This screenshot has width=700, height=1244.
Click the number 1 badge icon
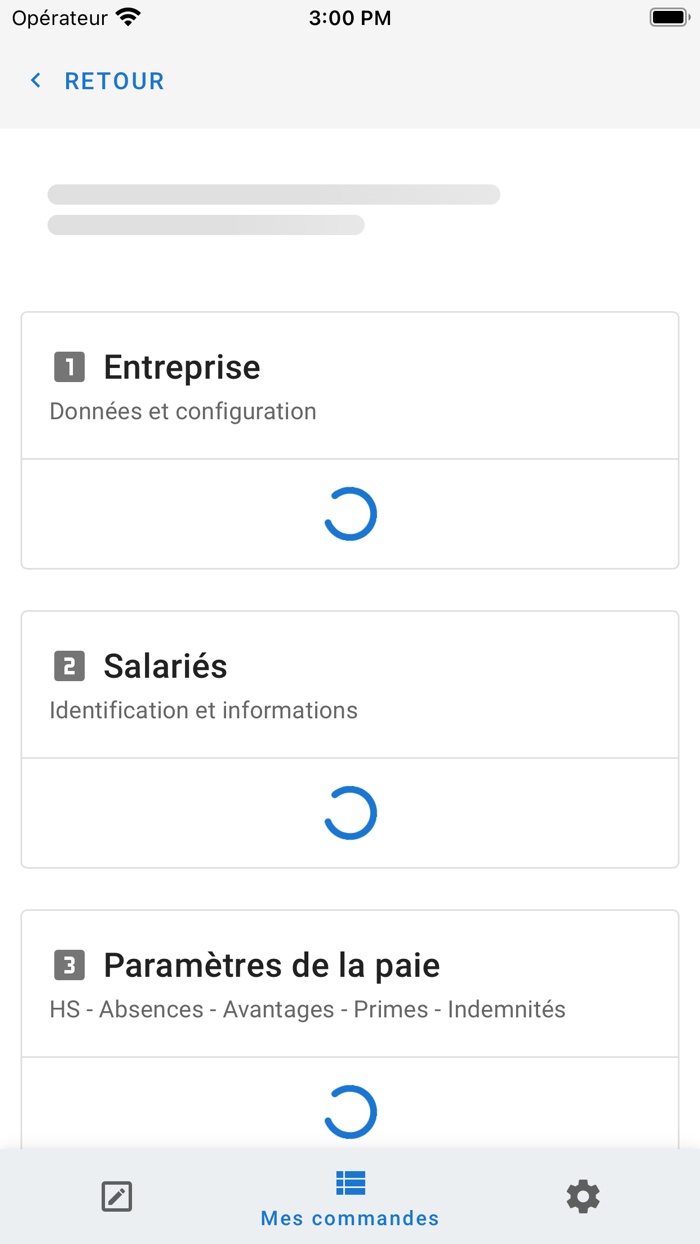(x=69, y=367)
